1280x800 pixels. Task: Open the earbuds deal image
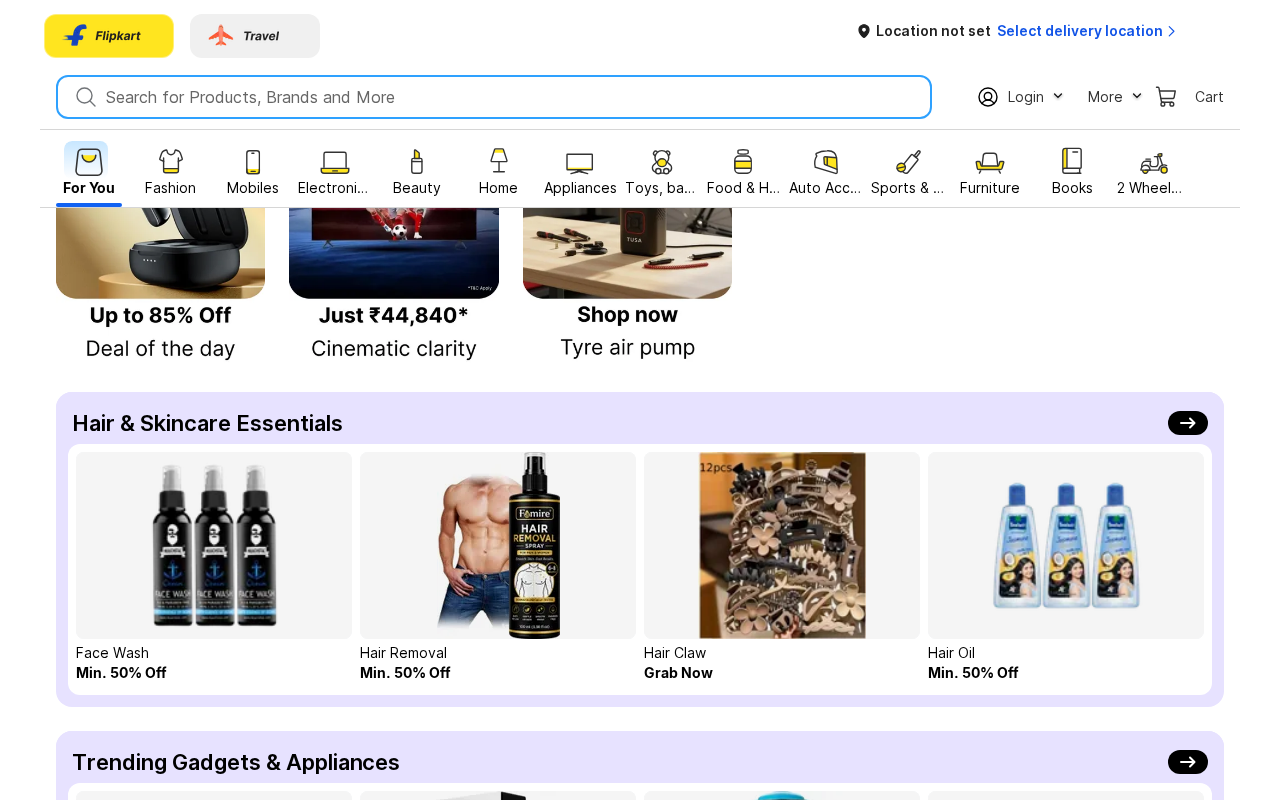click(160, 253)
